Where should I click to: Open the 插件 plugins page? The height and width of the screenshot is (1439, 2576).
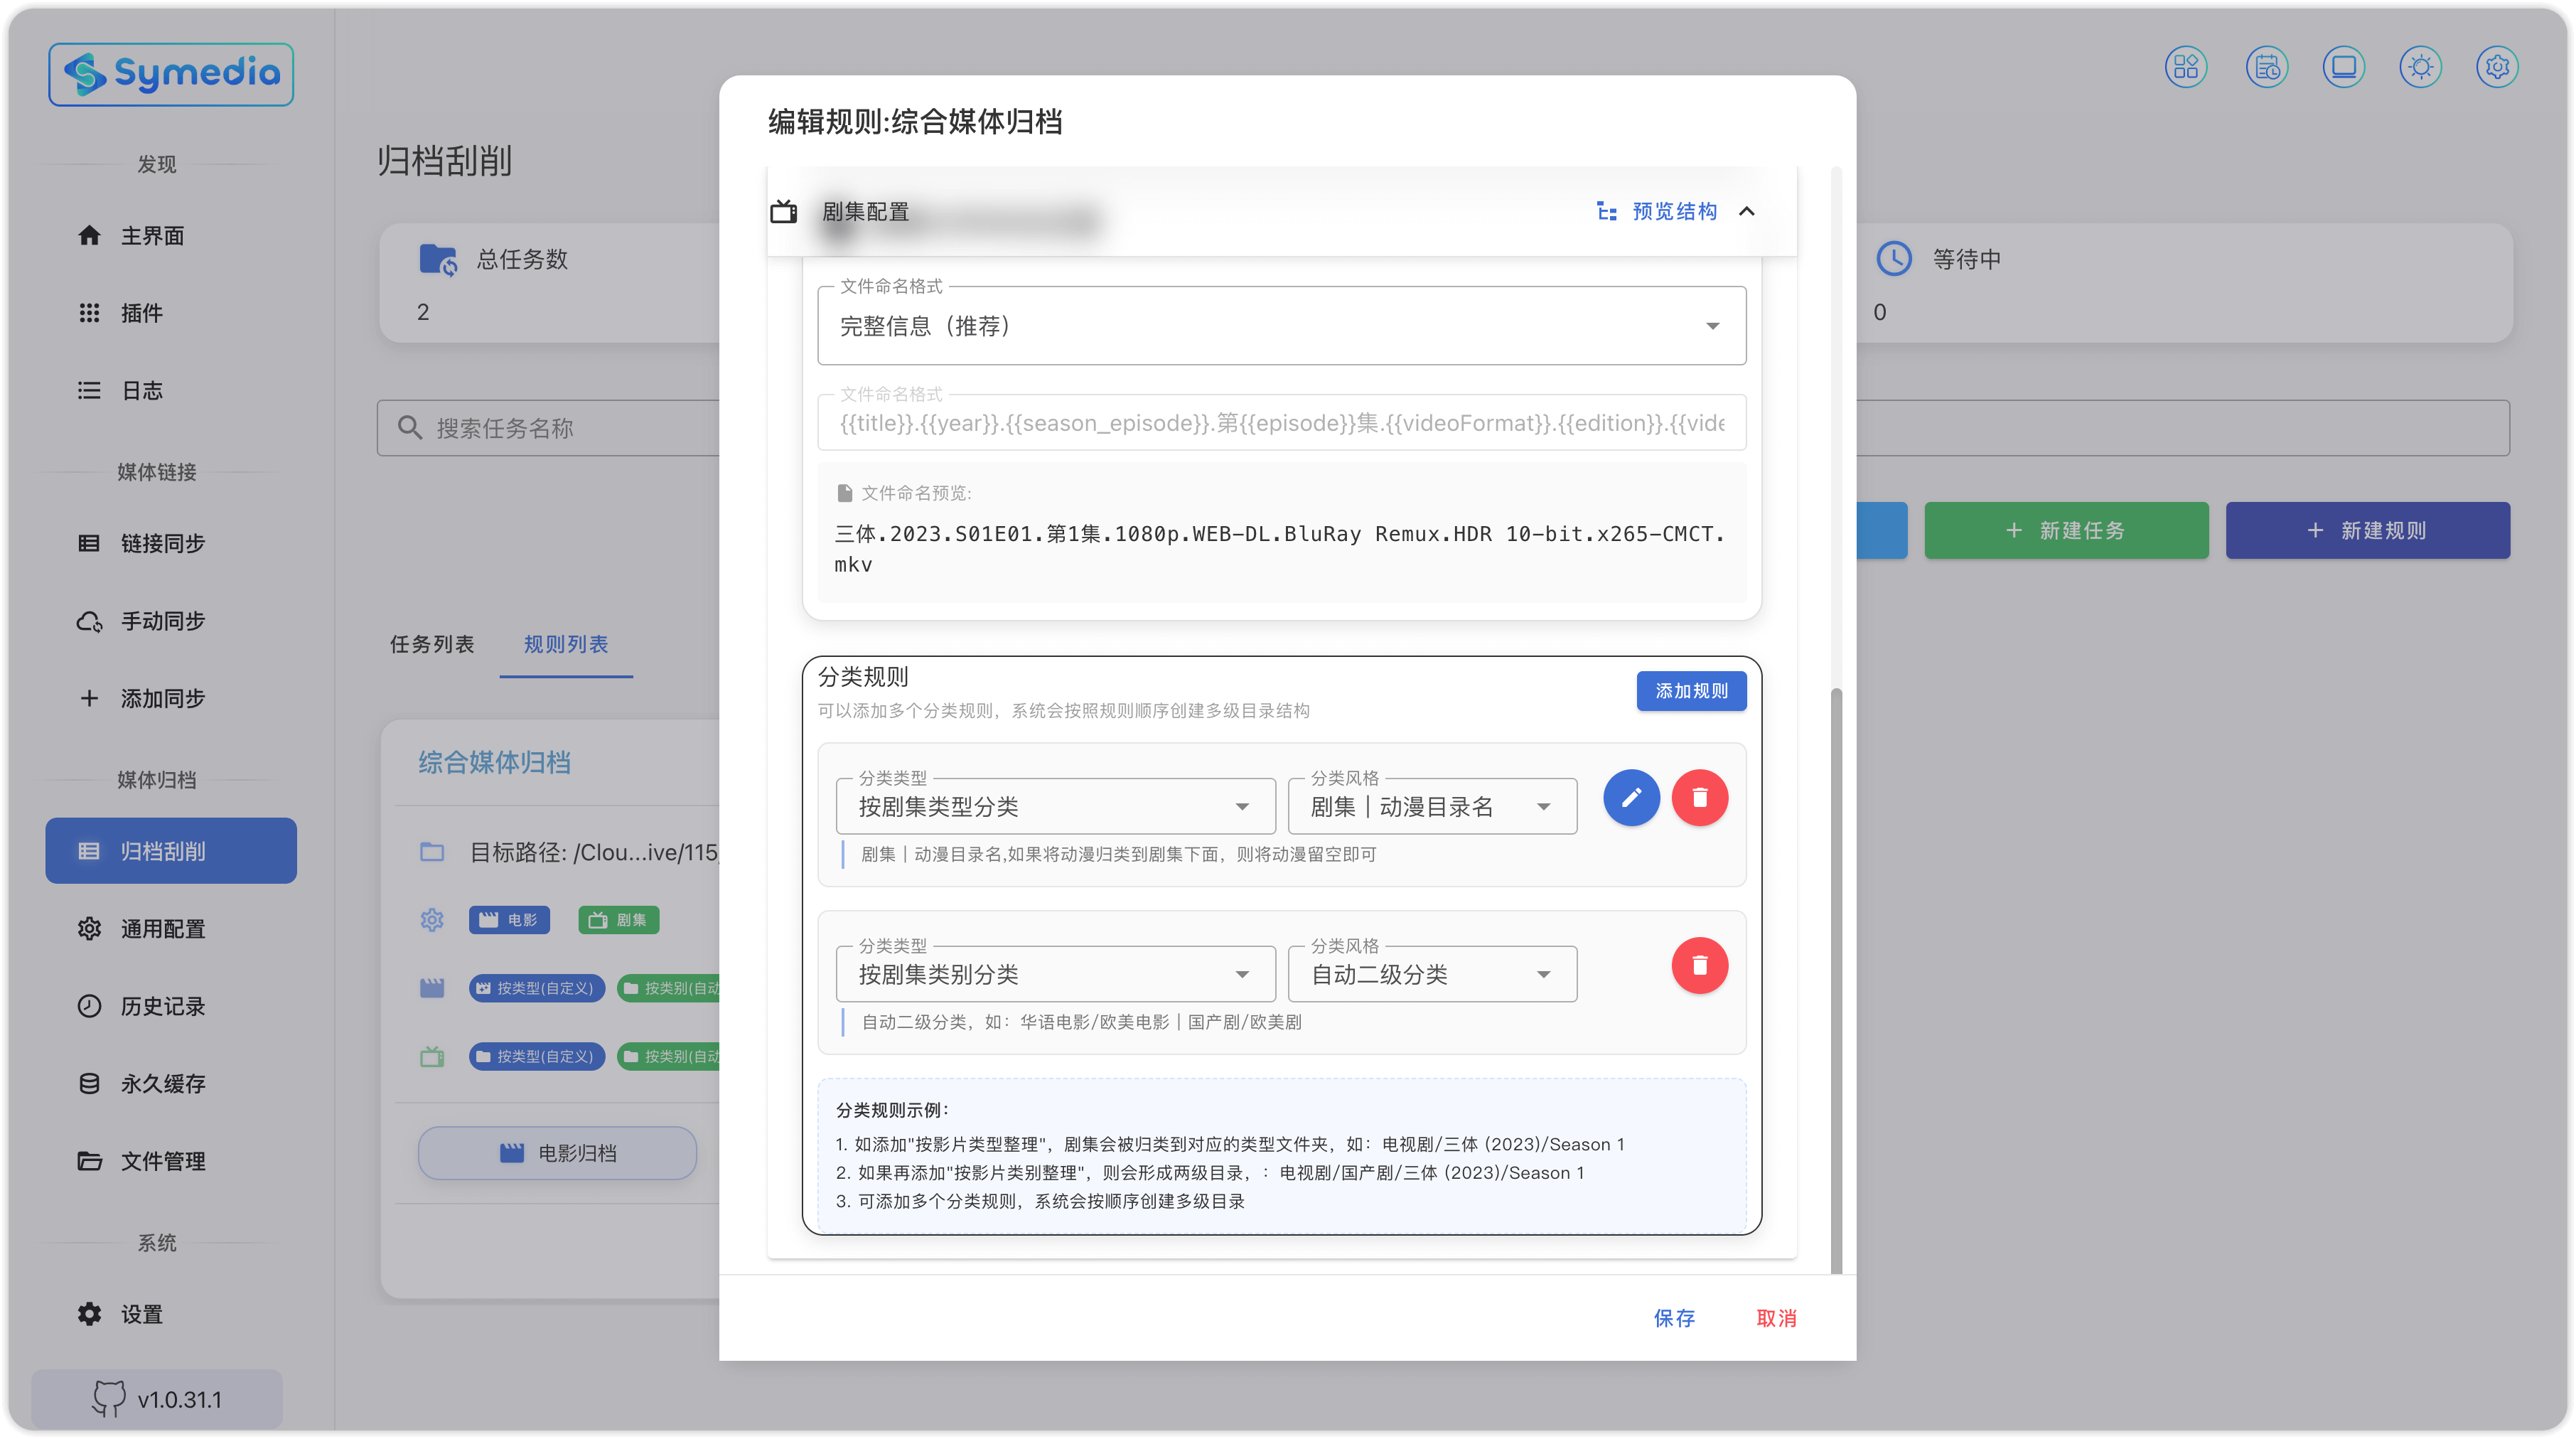point(171,313)
